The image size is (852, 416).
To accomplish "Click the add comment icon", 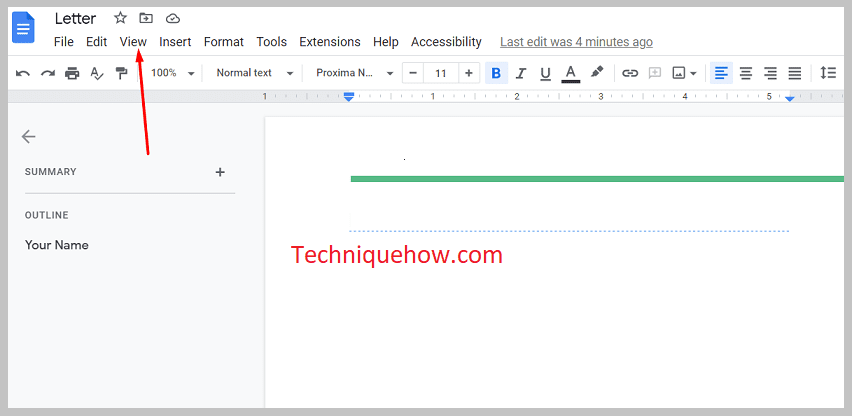I will pyautogui.click(x=655, y=73).
